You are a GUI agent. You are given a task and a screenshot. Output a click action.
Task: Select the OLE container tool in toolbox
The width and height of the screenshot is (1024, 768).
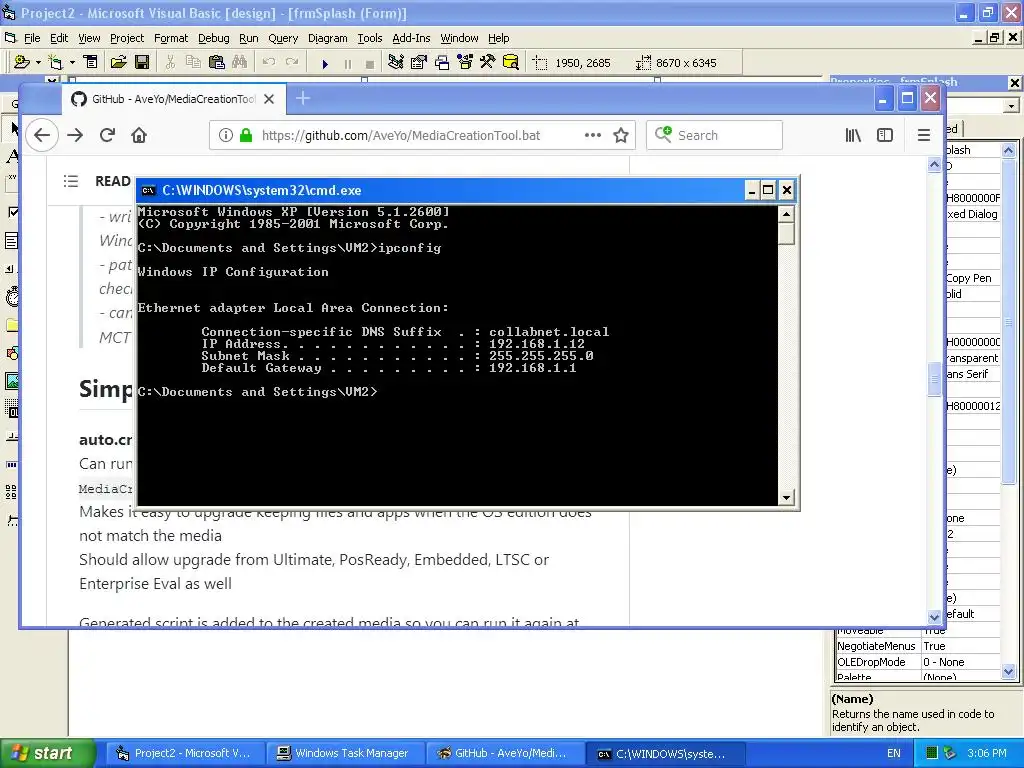pos(12,409)
